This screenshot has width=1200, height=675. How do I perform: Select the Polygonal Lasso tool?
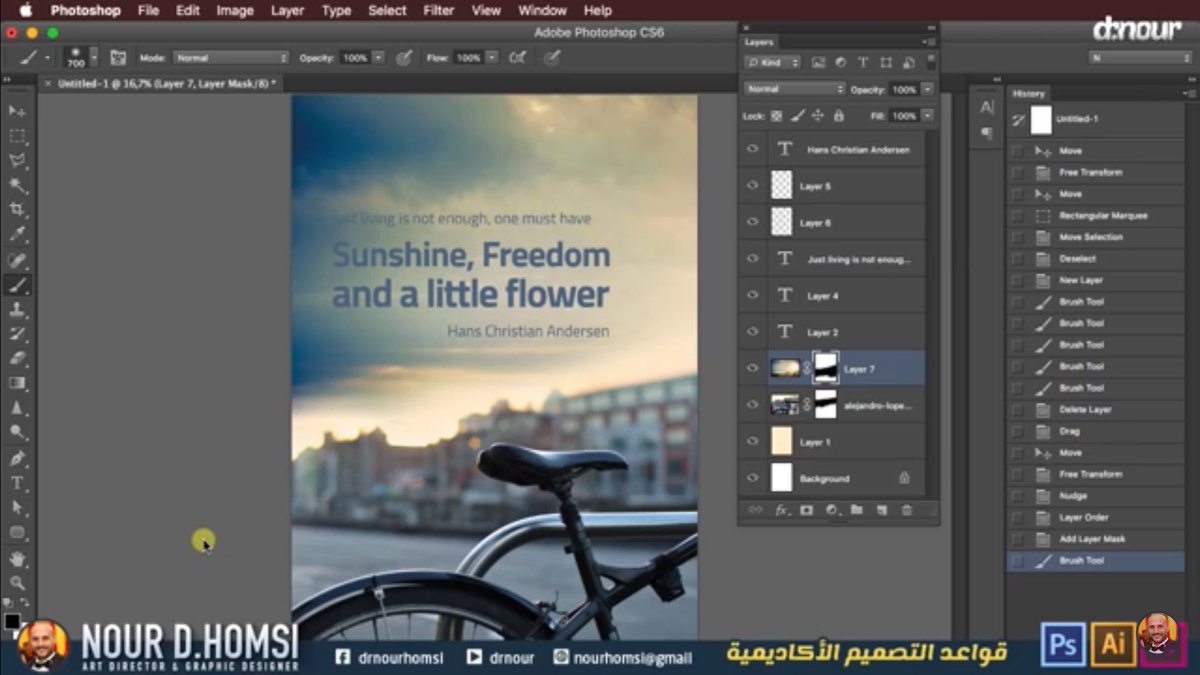coord(17,161)
